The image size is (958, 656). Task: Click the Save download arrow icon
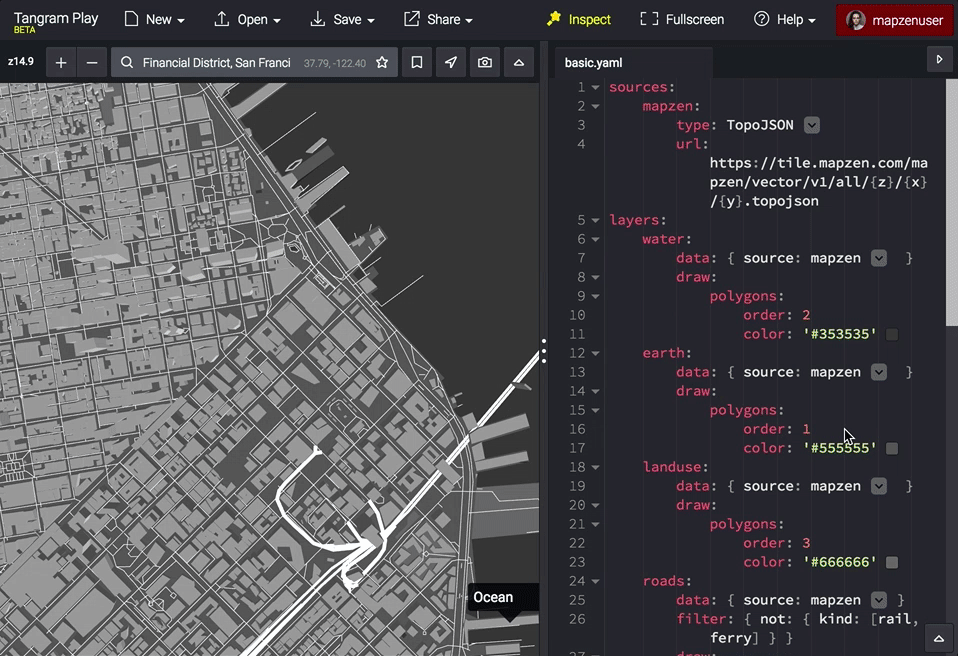(318, 19)
